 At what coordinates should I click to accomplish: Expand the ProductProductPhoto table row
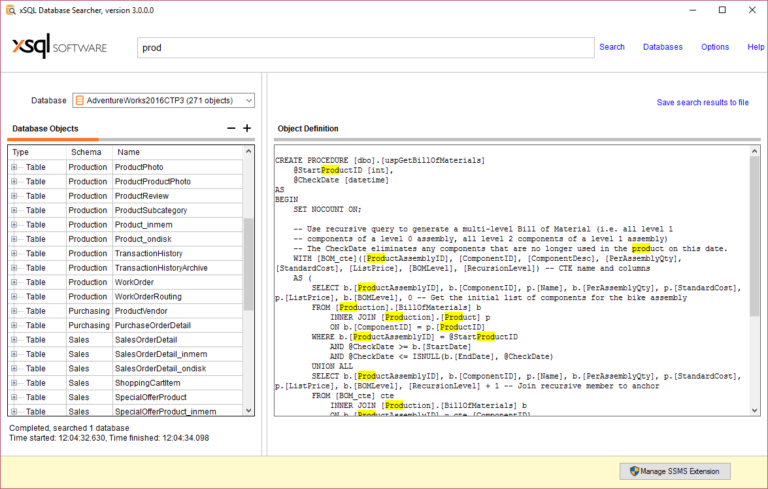(14, 181)
